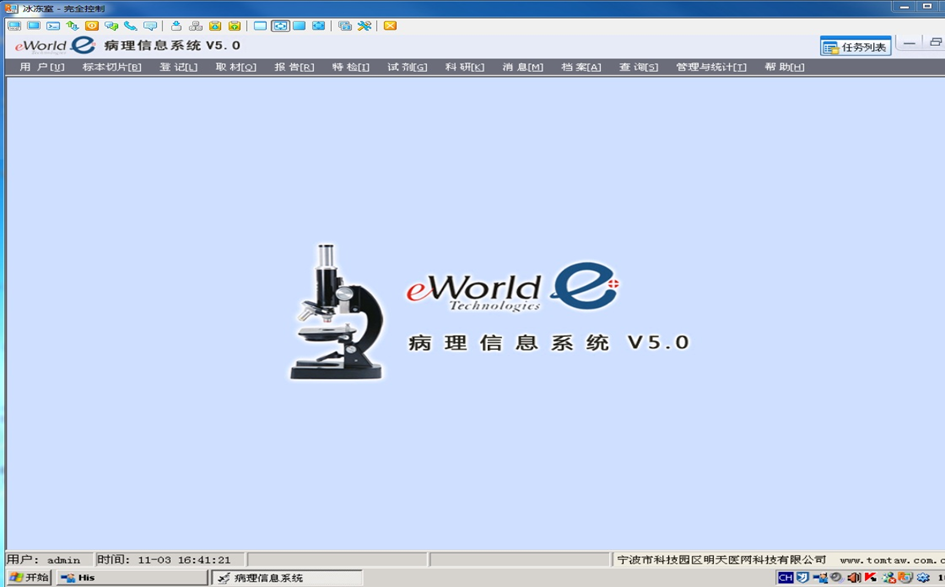Image resolution: width=945 pixels, height=587 pixels.
Task: Open the 科研[K] menu
Action: 464,67
